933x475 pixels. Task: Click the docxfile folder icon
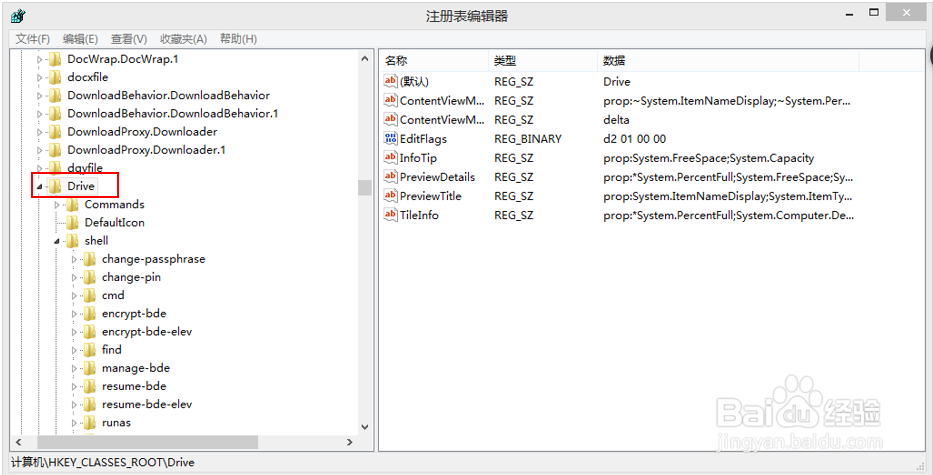coord(55,77)
